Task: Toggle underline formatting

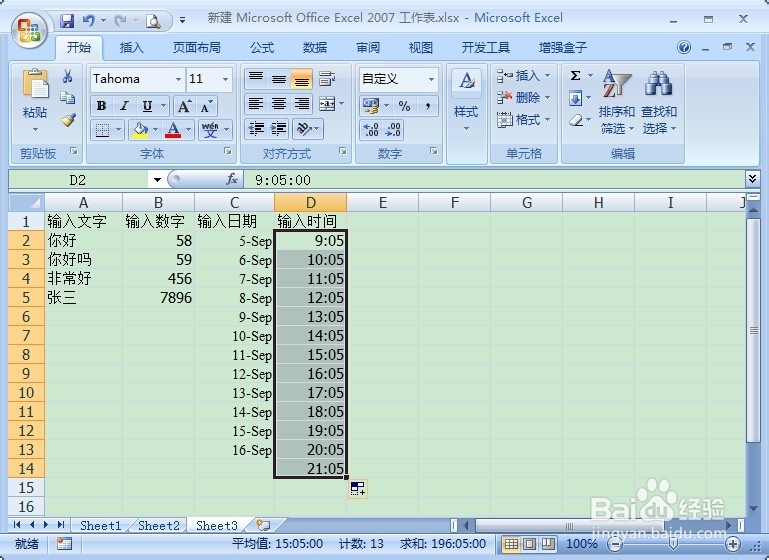Action: pos(147,106)
